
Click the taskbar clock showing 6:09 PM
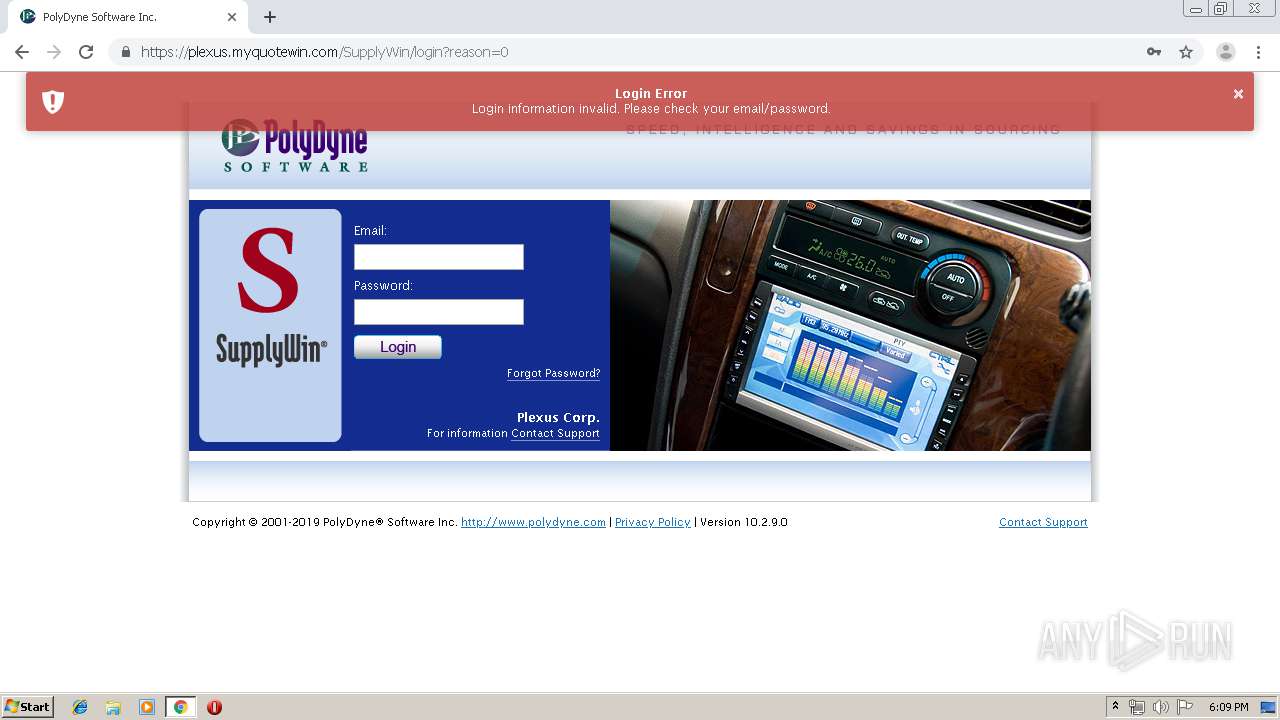[x=1228, y=707]
